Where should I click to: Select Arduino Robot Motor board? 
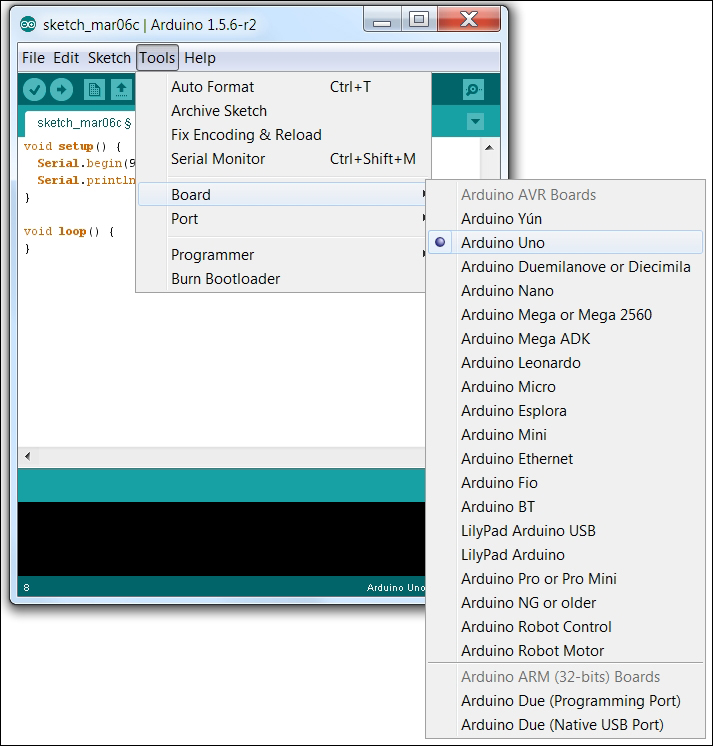565,650
